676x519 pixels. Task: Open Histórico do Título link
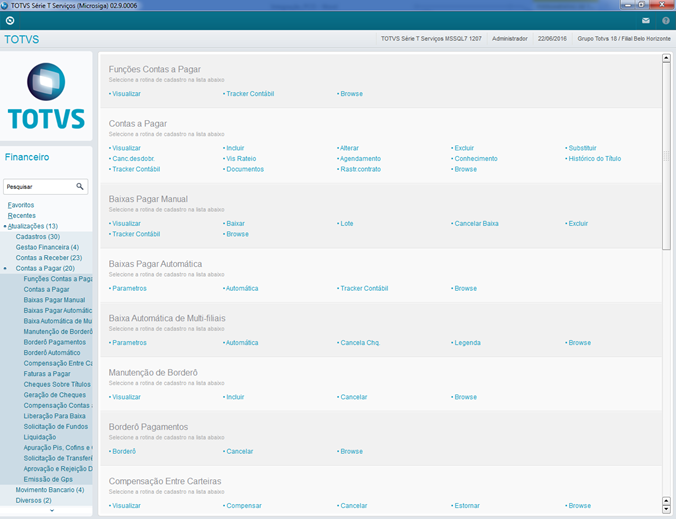click(595, 159)
